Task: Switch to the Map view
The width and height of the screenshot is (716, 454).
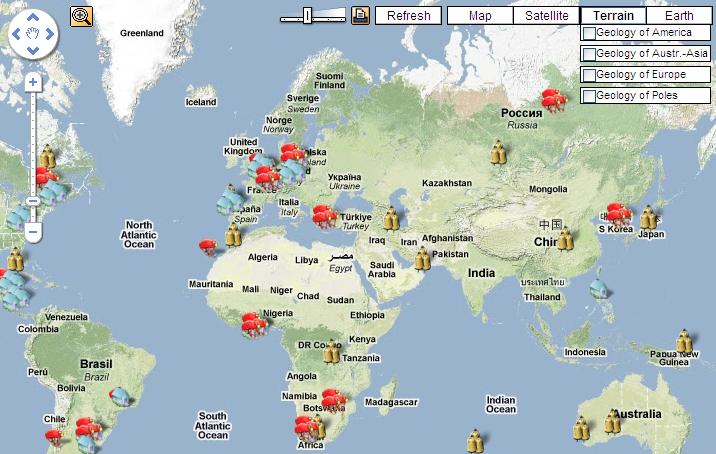Action: click(x=480, y=16)
